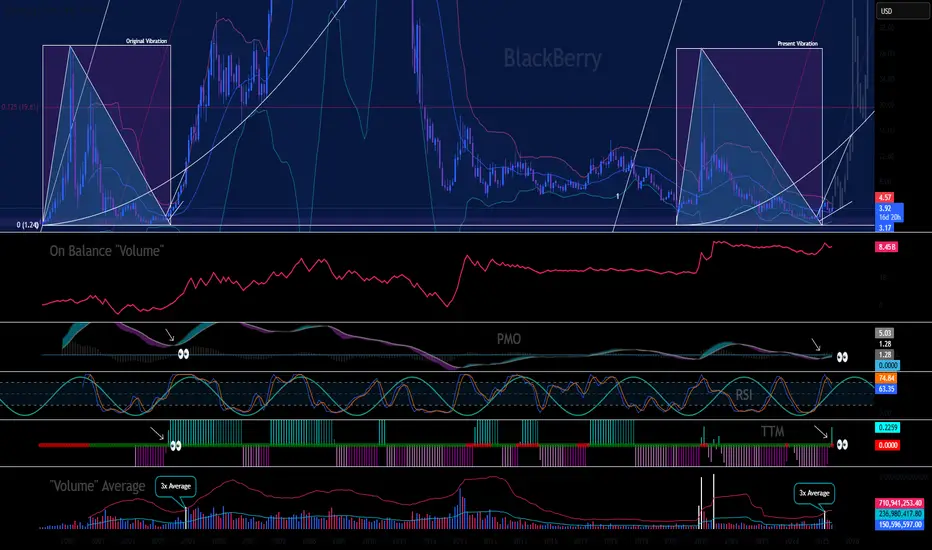Select the TTM indicator label
This screenshot has height=550, width=932.
click(x=772, y=432)
